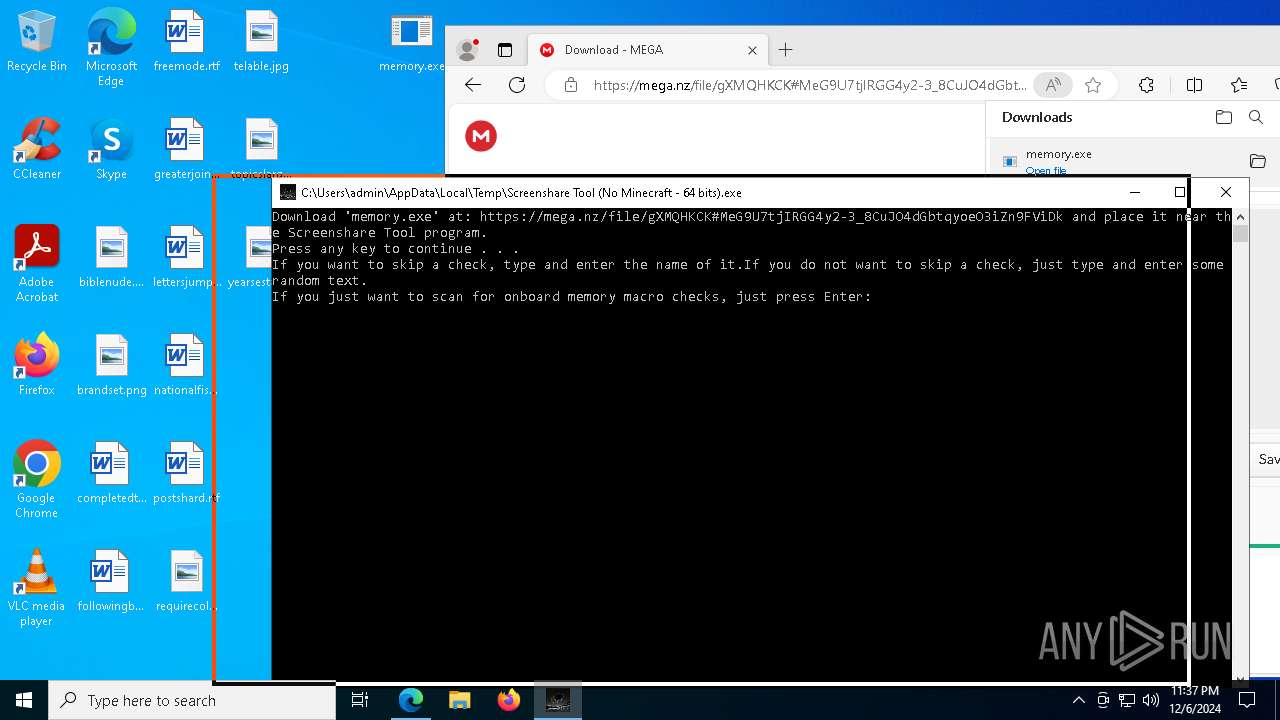The image size is (1280, 720).
Task: Open the Skype desktop shortcut
Action: tap(111, 149)
